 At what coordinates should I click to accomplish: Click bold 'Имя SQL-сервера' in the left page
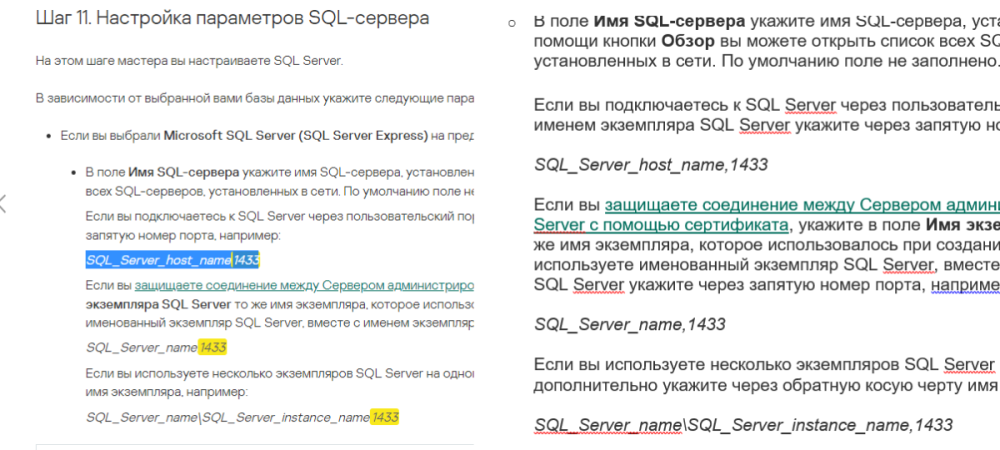pyautogui.click(x=184, y=172)
